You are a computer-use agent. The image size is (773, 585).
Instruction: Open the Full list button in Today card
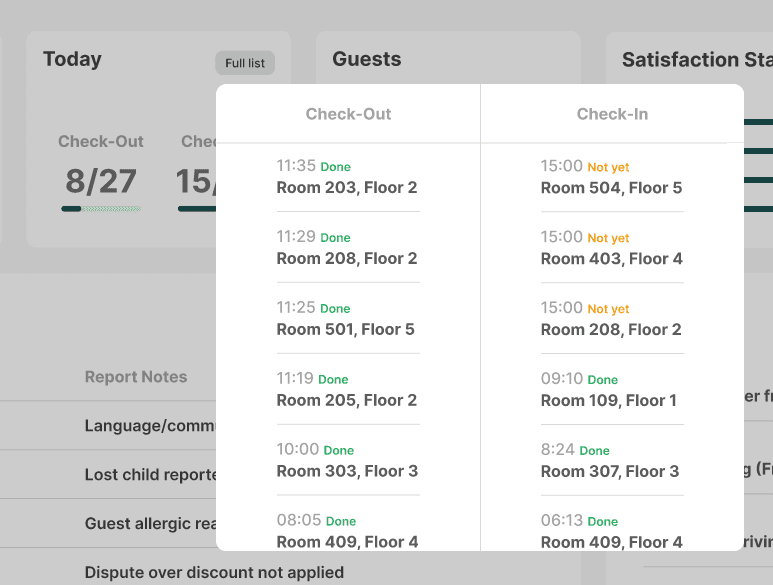click(245, 63)
